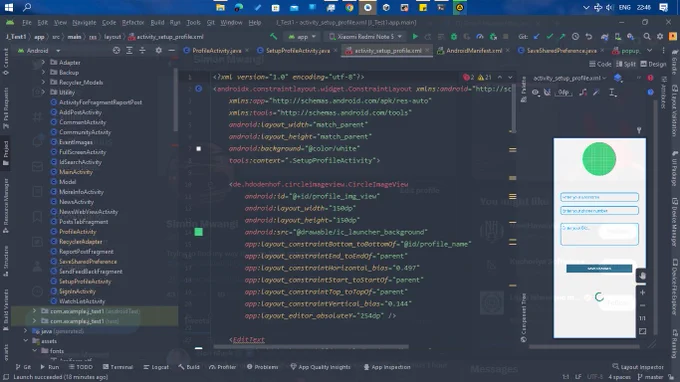Image resolution: width=680 pixels, height=382 pixels.
Task: Open the profiler gauge icon in toolbar
Action: click(x=480, y=36)
